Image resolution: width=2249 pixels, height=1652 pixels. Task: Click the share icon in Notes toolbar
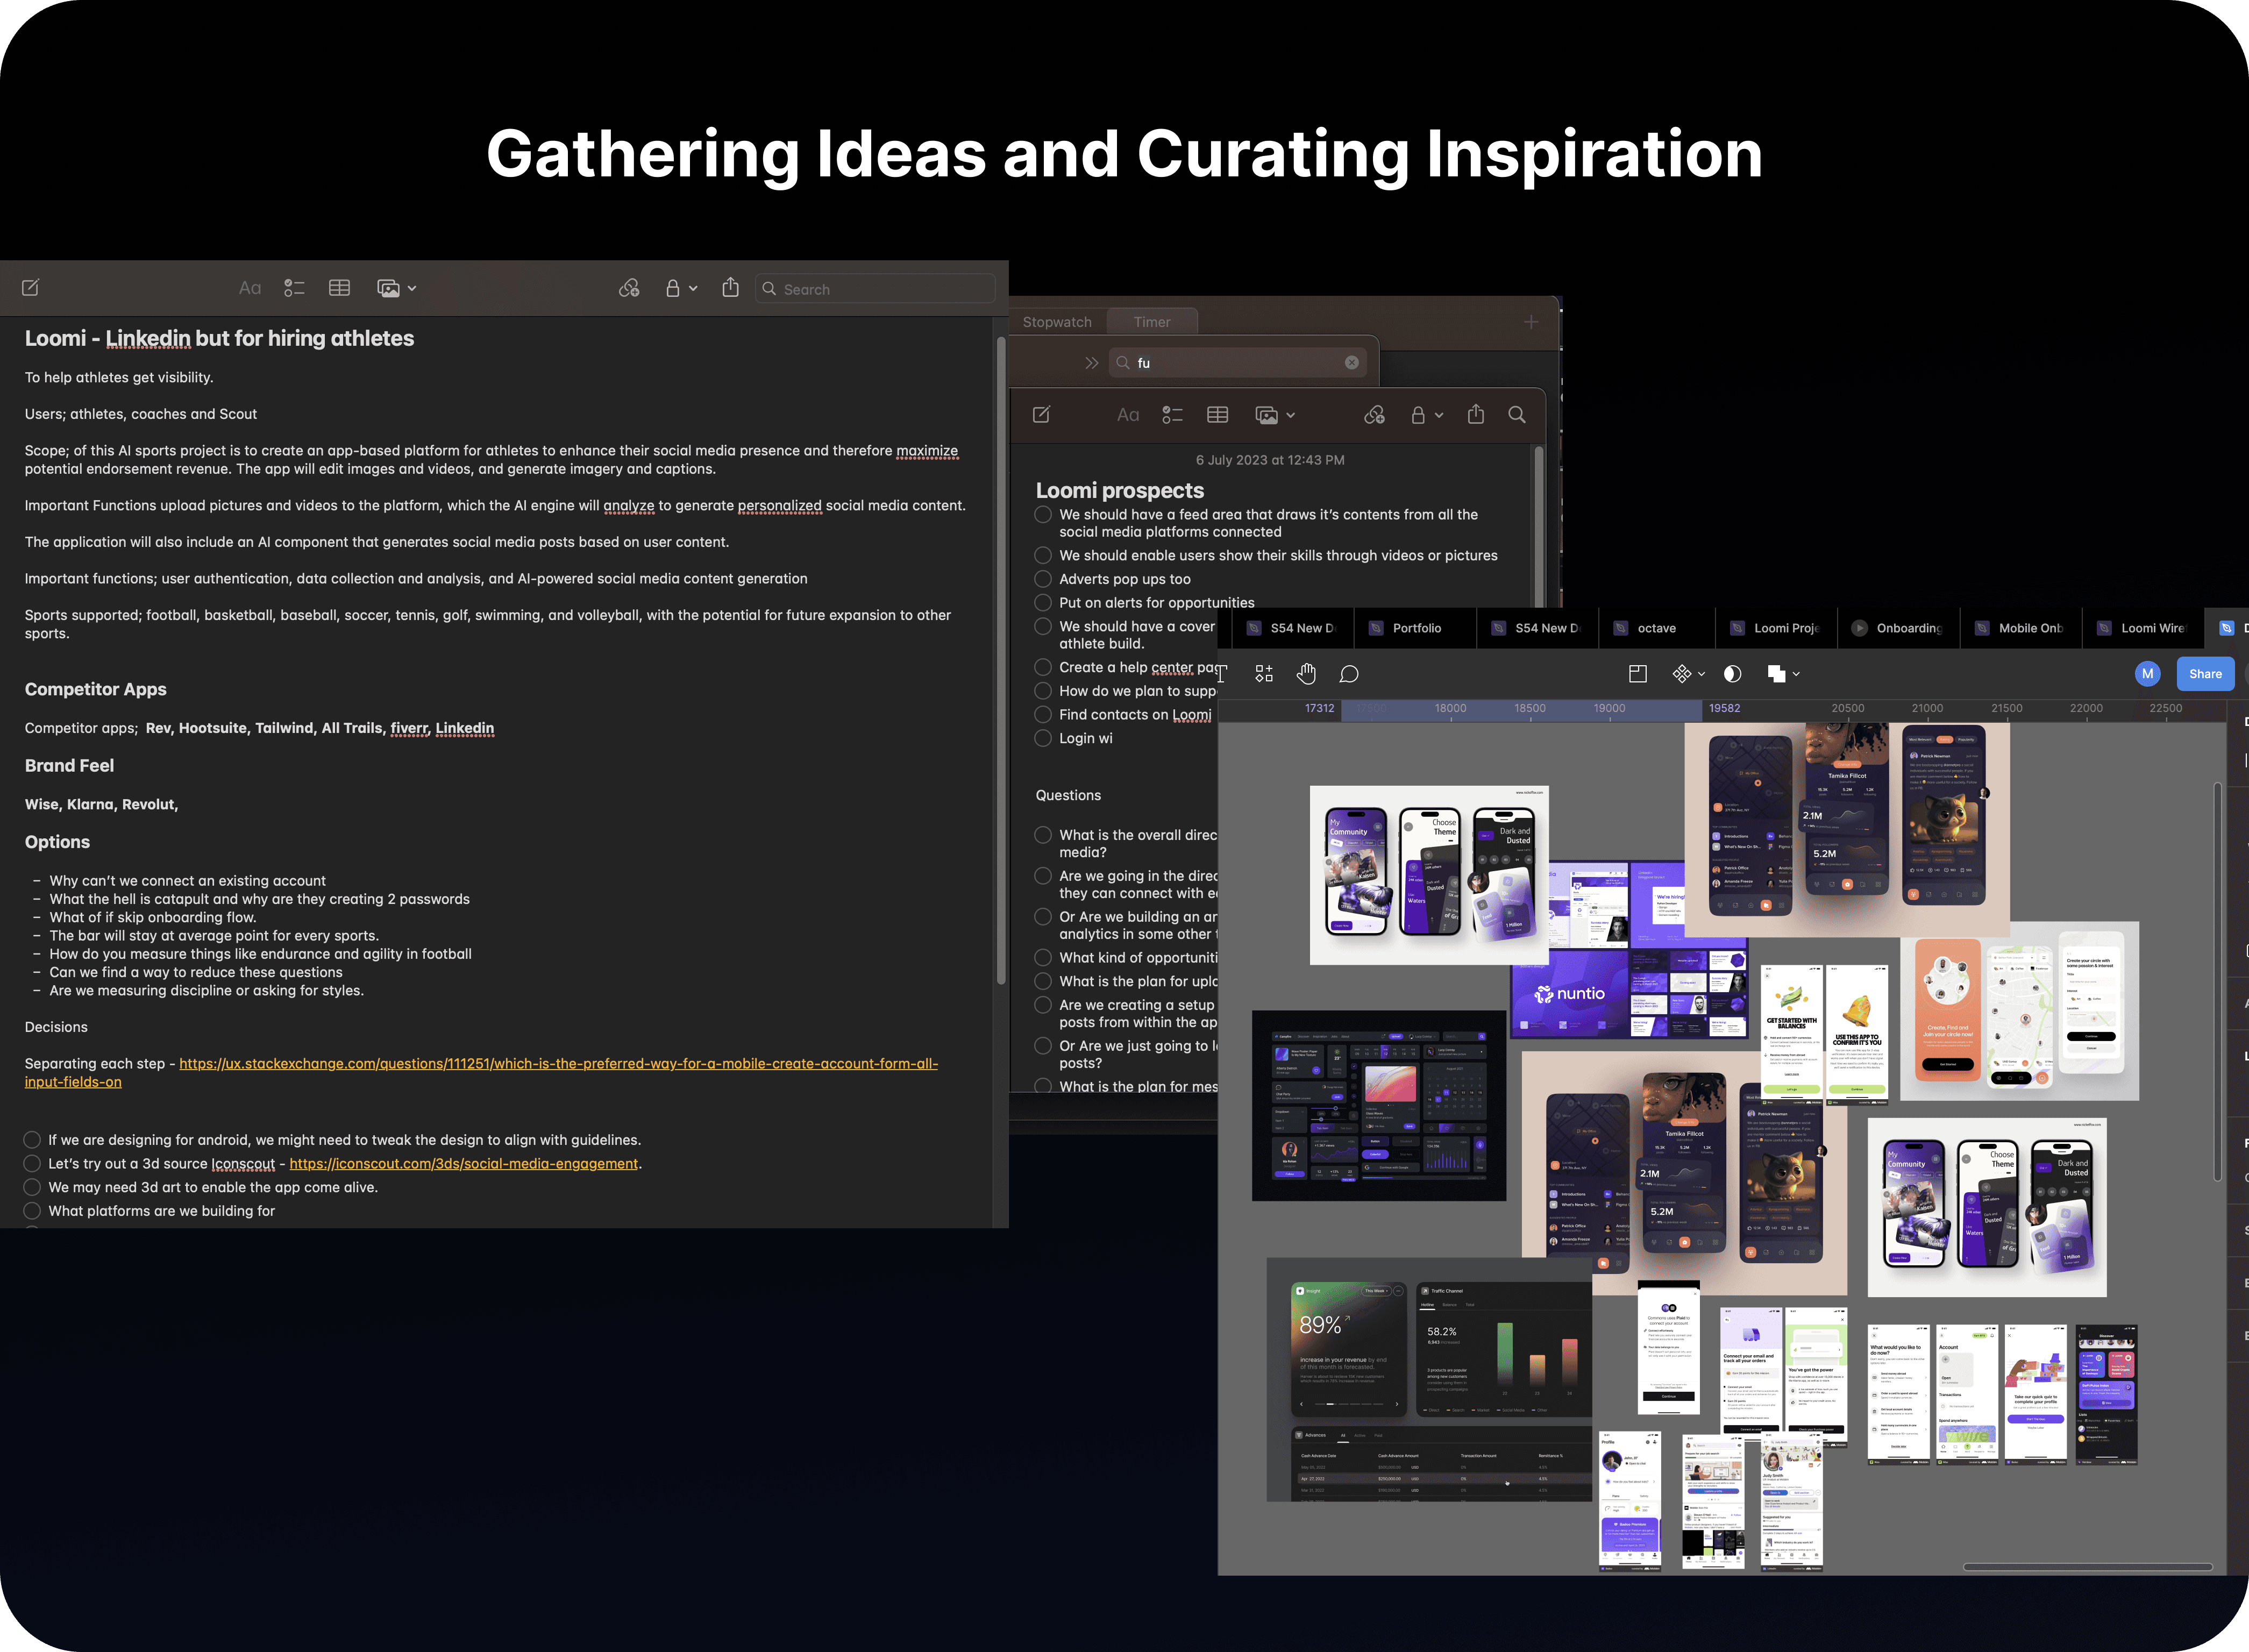[731, 288]
